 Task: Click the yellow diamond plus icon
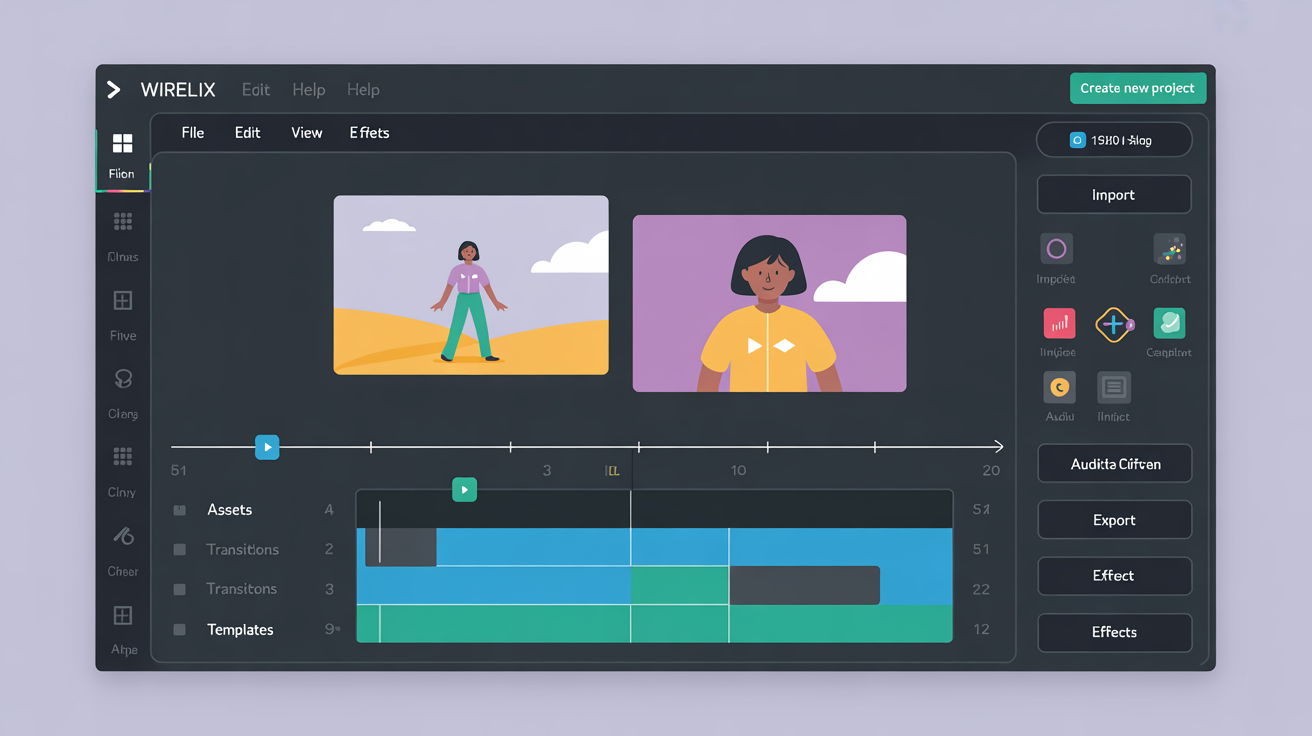[1113, 324]
